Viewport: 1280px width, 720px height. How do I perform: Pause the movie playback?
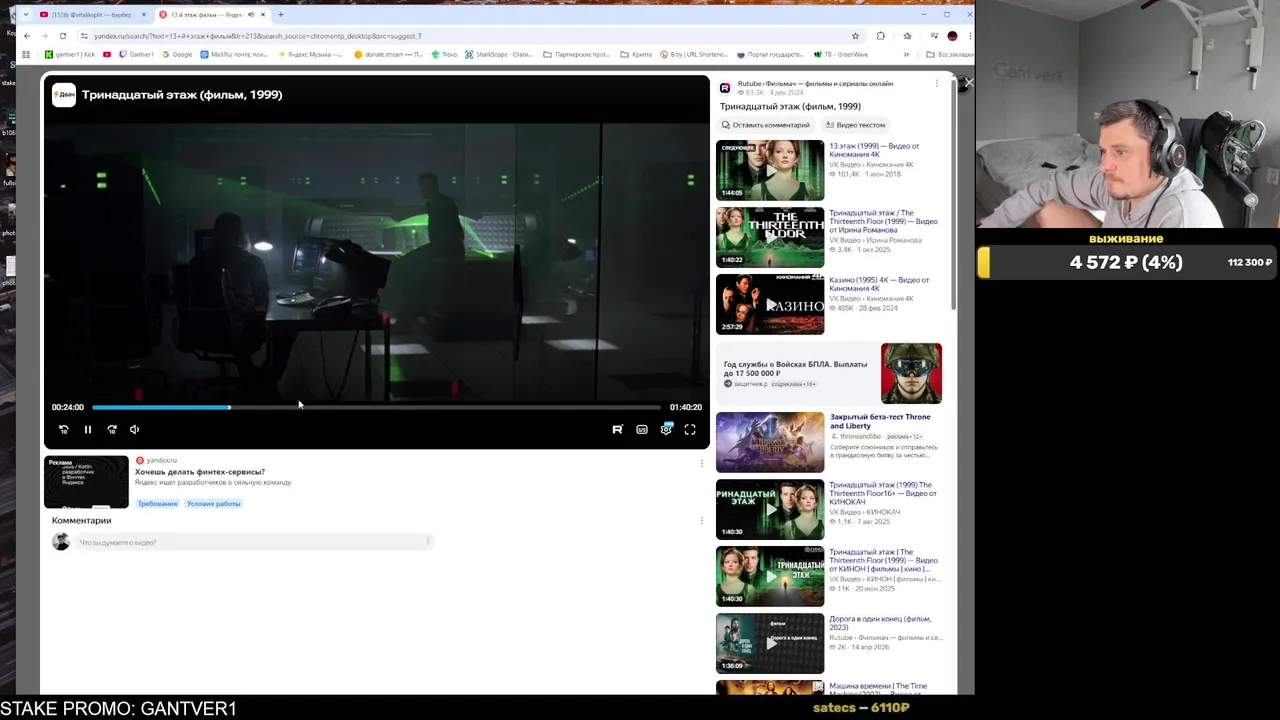tap(87, 429)
